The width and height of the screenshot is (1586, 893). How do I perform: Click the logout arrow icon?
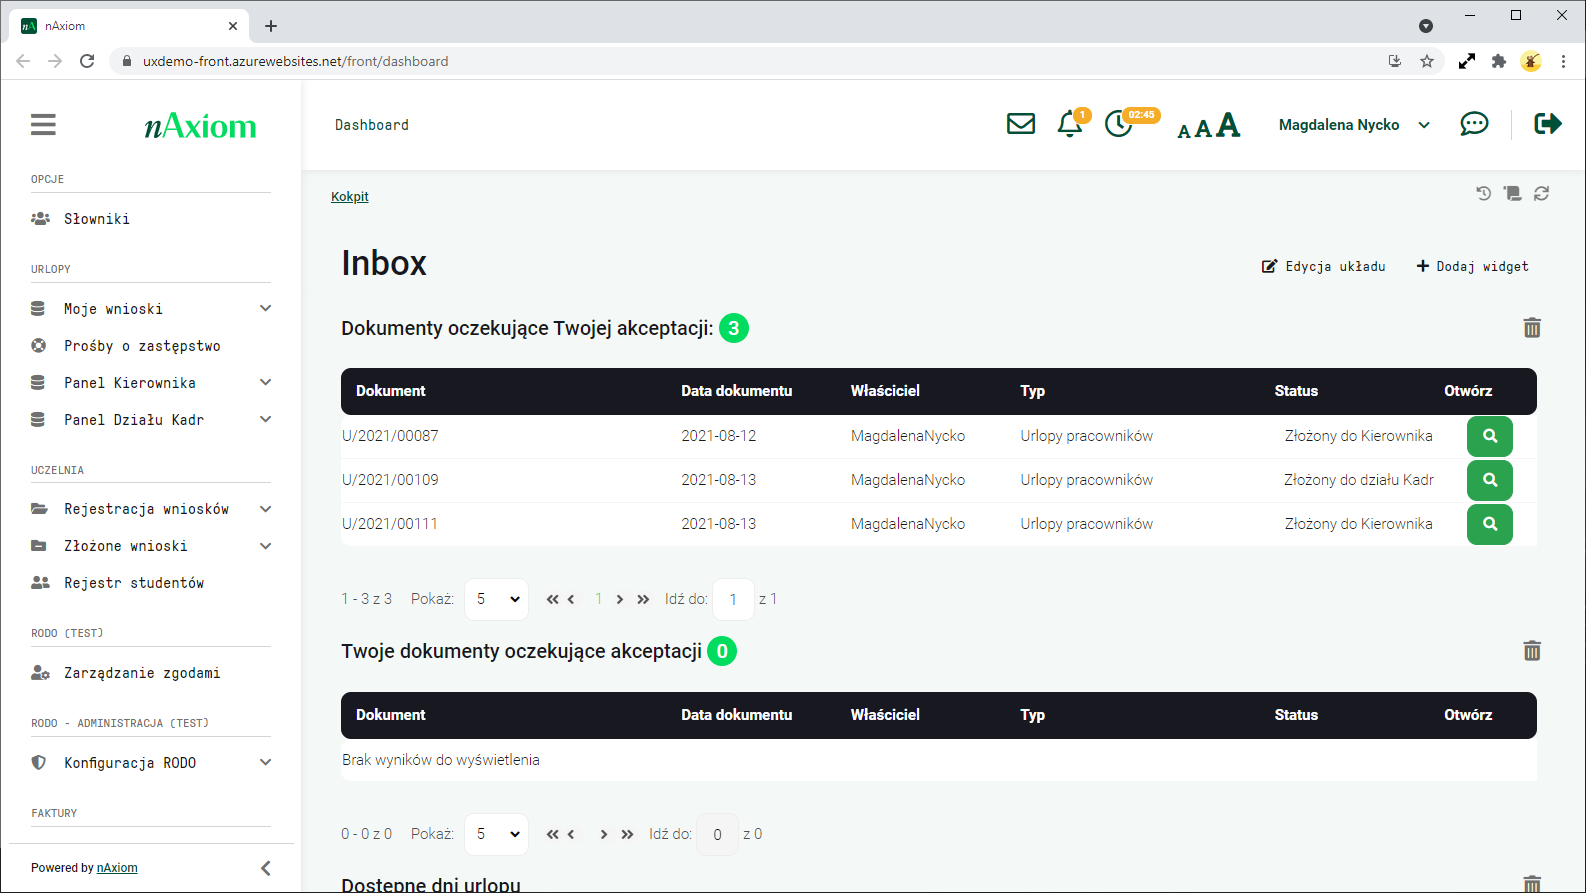(1548, 124)
